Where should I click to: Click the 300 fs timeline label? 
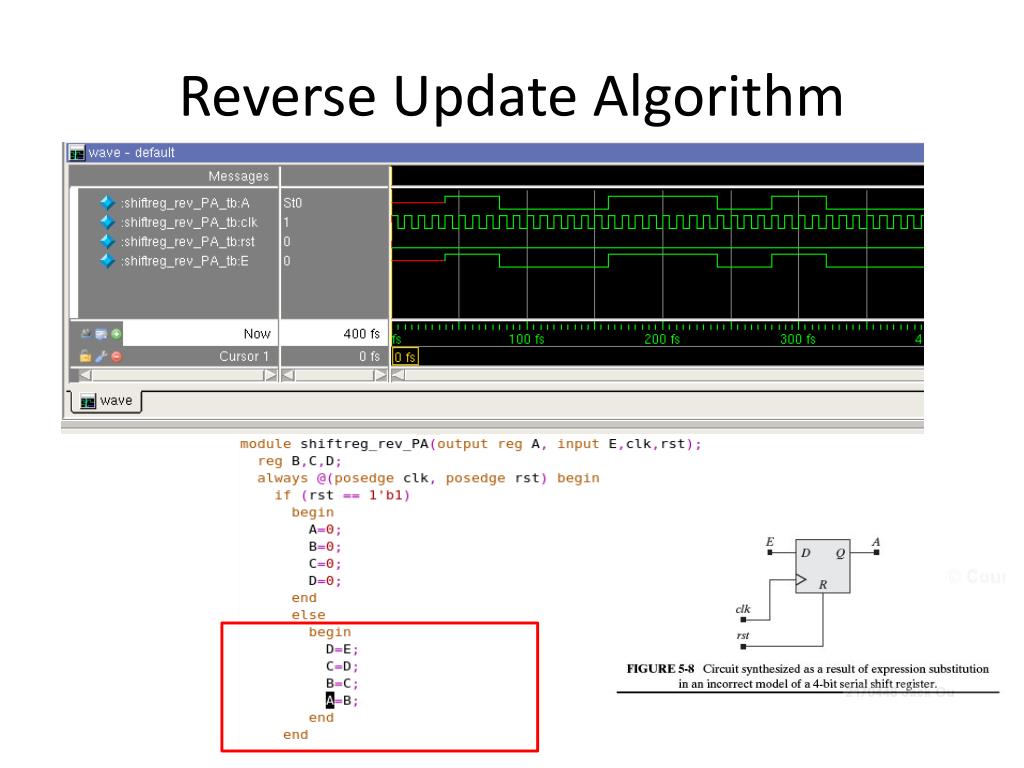point(797,339)
